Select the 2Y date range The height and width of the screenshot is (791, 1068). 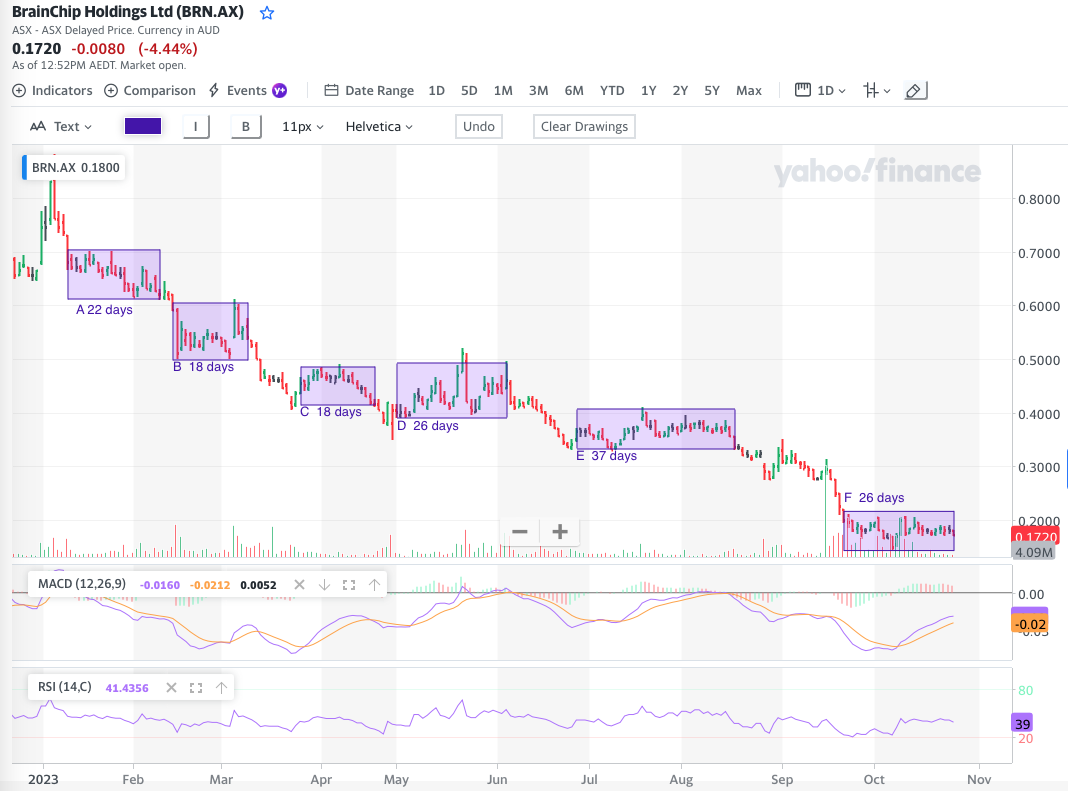click(680, 91)
